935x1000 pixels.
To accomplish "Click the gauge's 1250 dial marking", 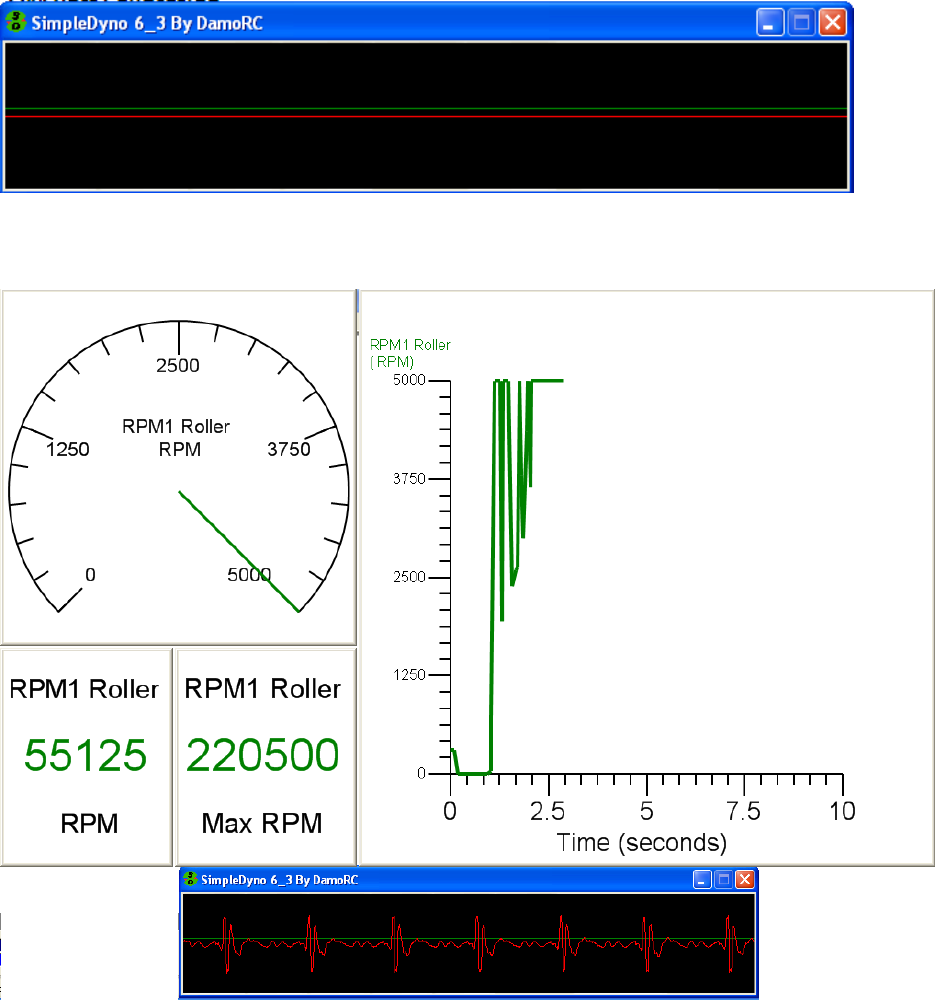I will (68, 449).
